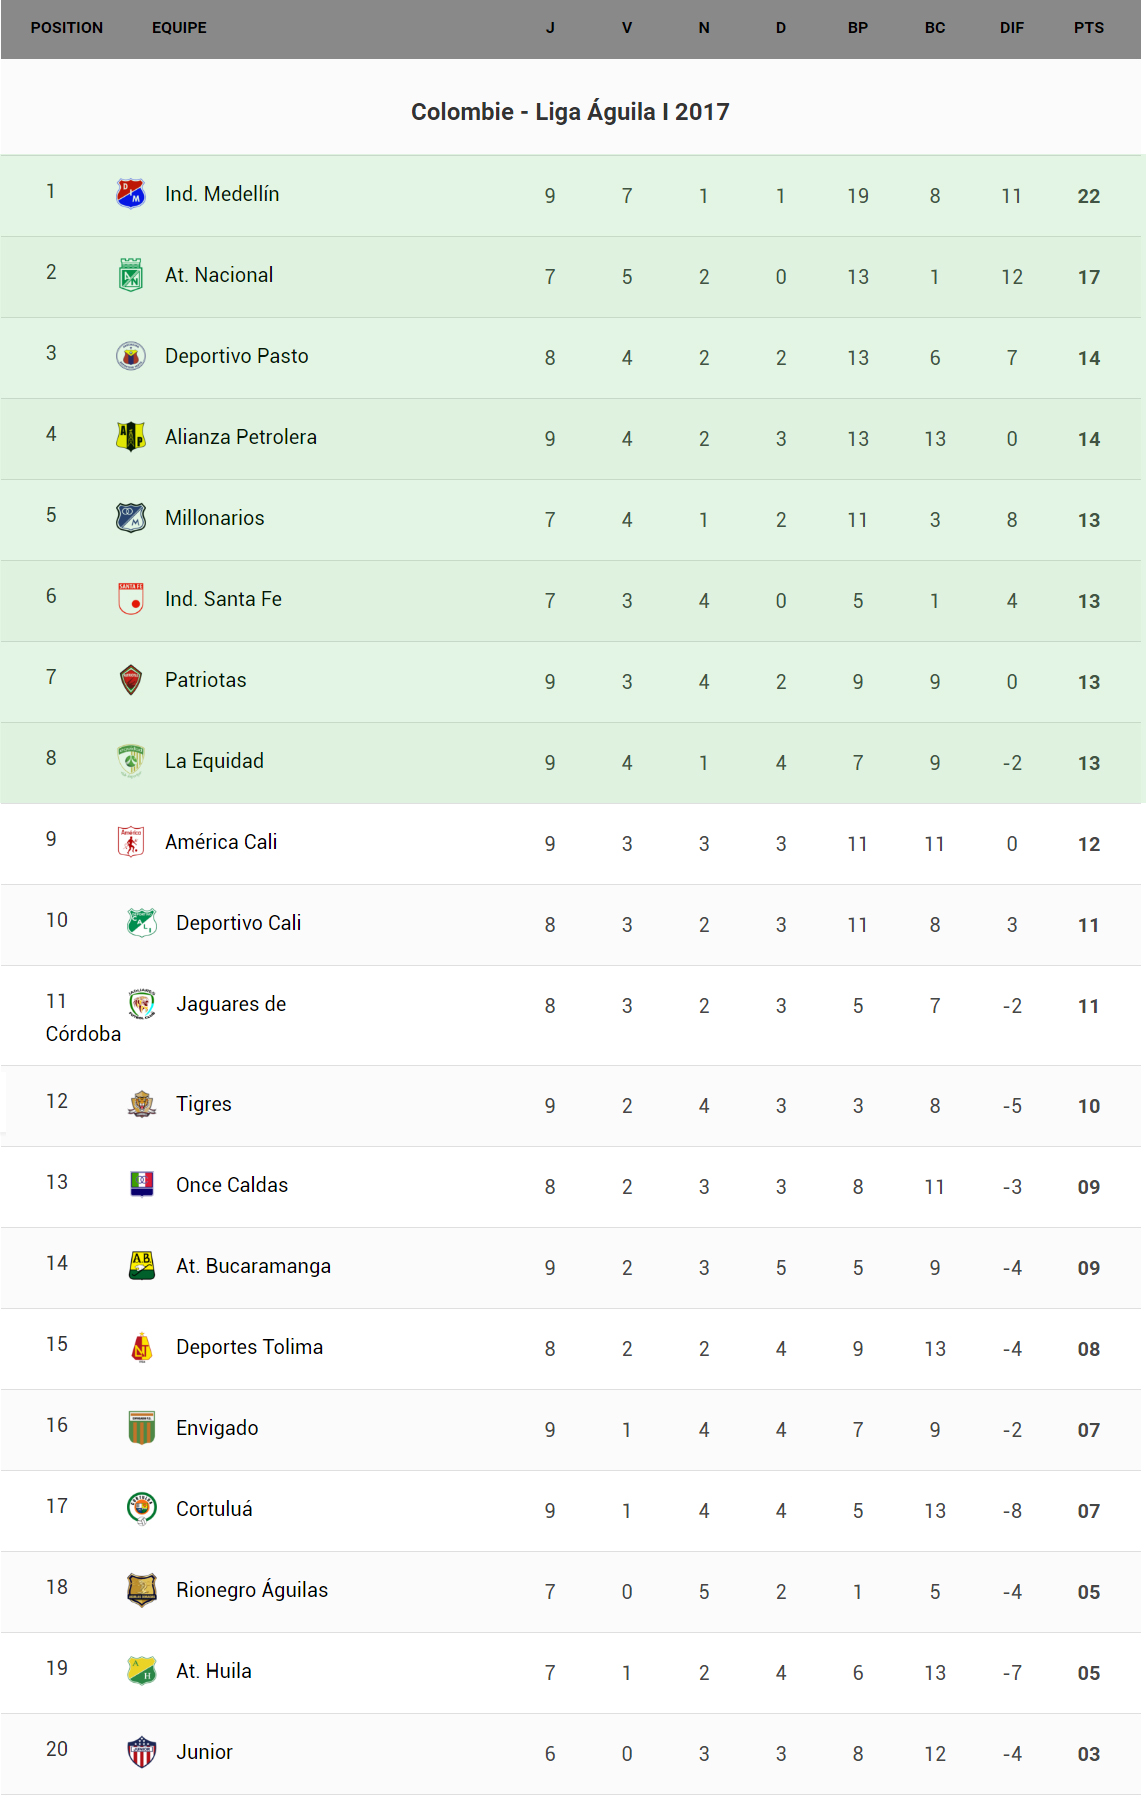The height and width of the screenshot is (1799, 1146).
Task: Click the DIF column header
Action: coord(1012,28)
